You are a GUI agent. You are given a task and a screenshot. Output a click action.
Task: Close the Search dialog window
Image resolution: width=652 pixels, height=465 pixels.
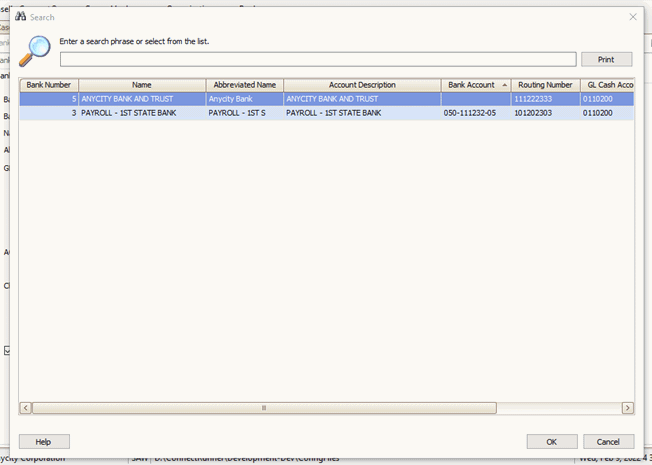[x=632, y=17]
